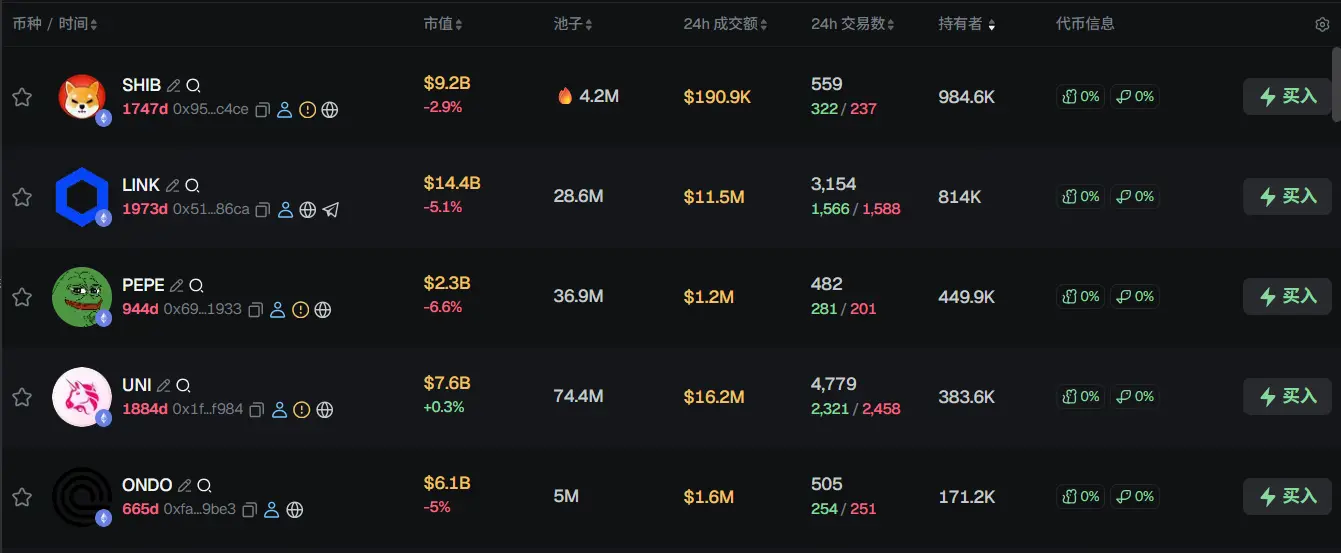
Task: Buy UNI using the 买入 button
Action: coord(1287,397)
